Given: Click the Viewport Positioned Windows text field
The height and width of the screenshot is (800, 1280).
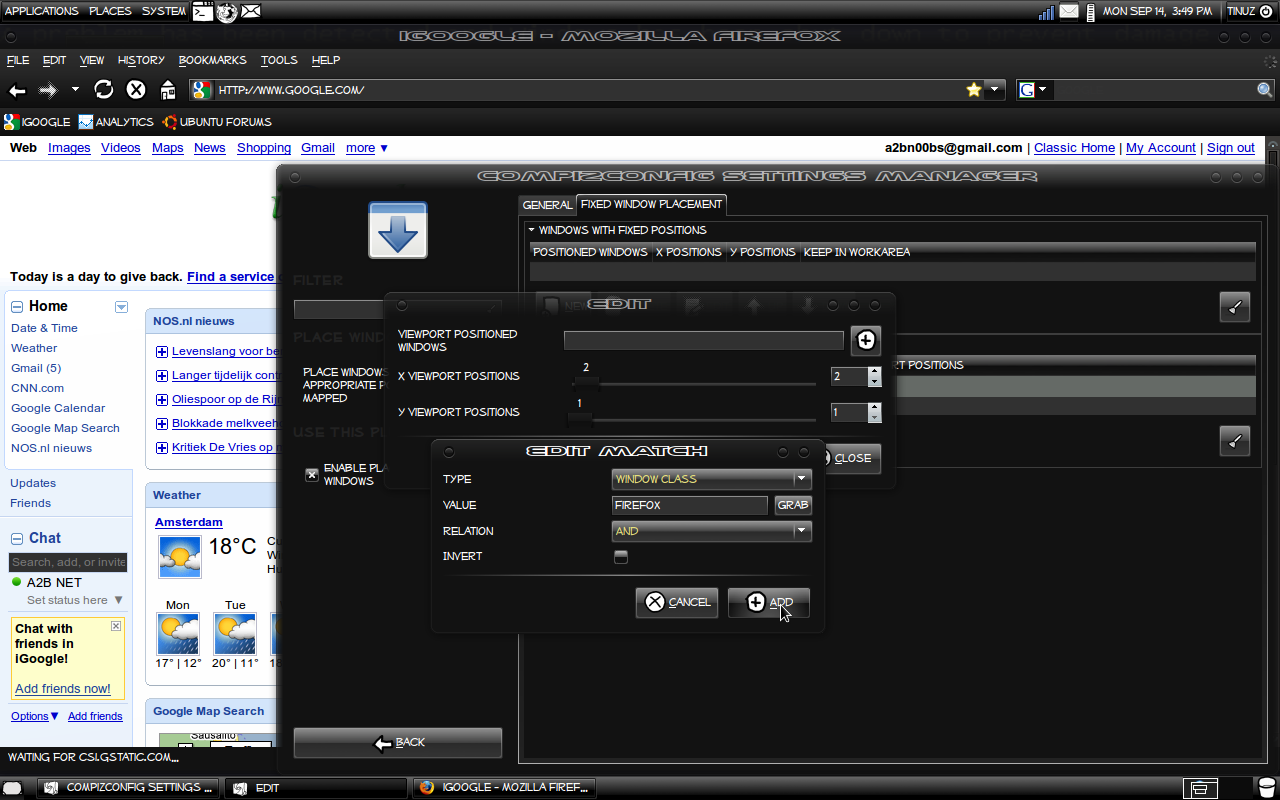Looking at the screenshot, I should coord(704,341).
